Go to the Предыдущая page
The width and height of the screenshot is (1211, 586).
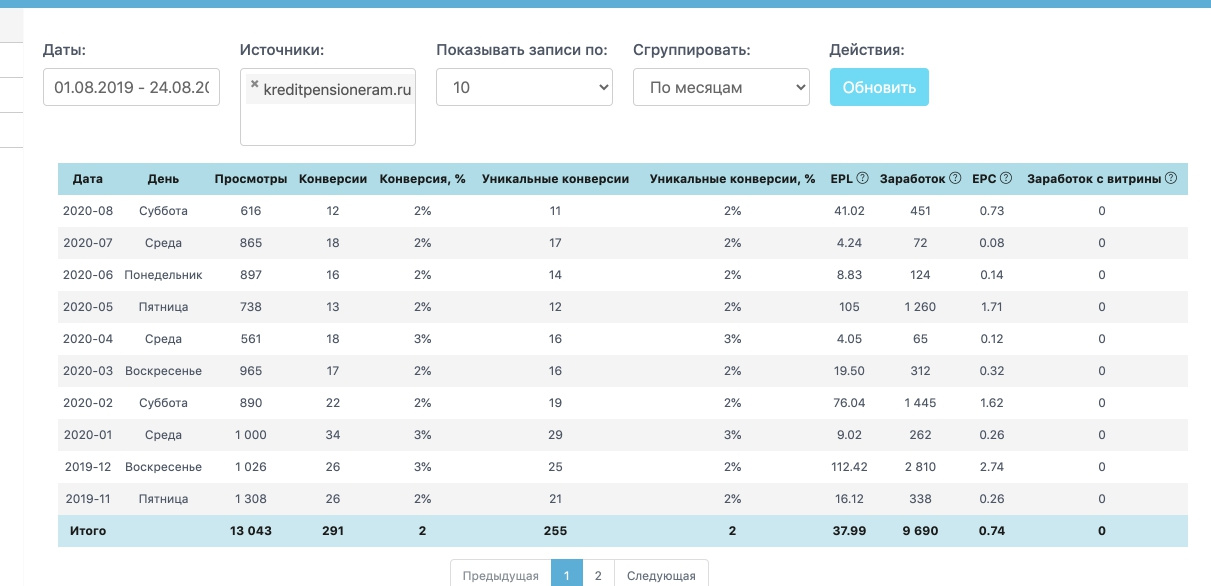(501, 575)
